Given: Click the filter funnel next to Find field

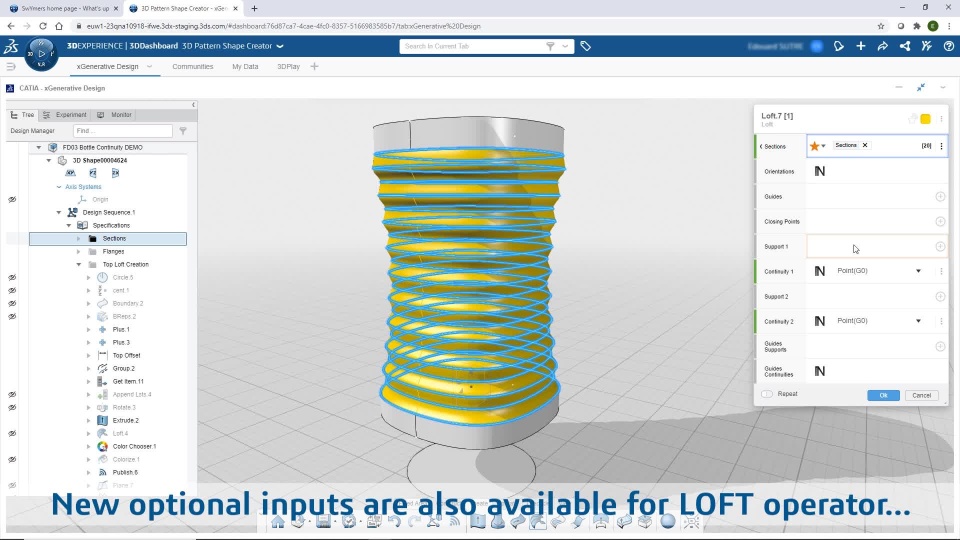Looking at the screenshot, I should (x=183, y=130).
